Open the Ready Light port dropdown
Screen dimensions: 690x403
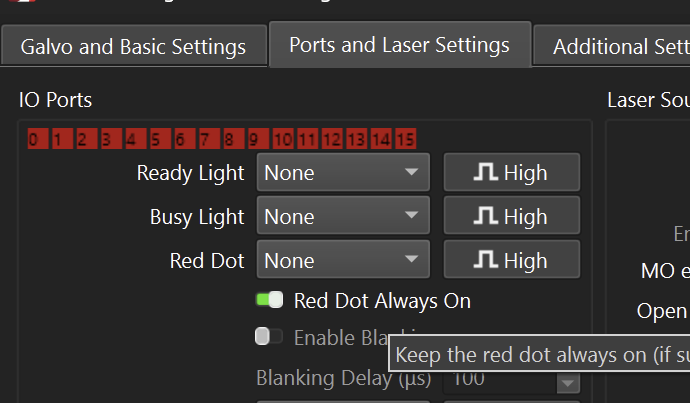[x=343, y=173]
